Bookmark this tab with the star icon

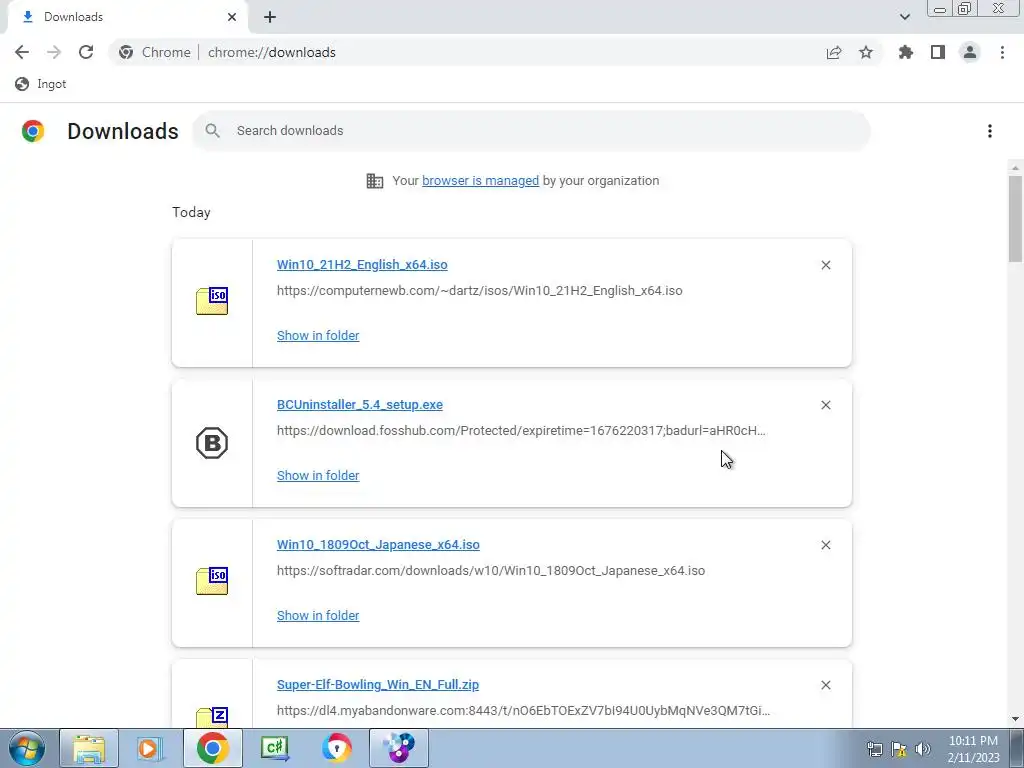[x=866, y=52]
